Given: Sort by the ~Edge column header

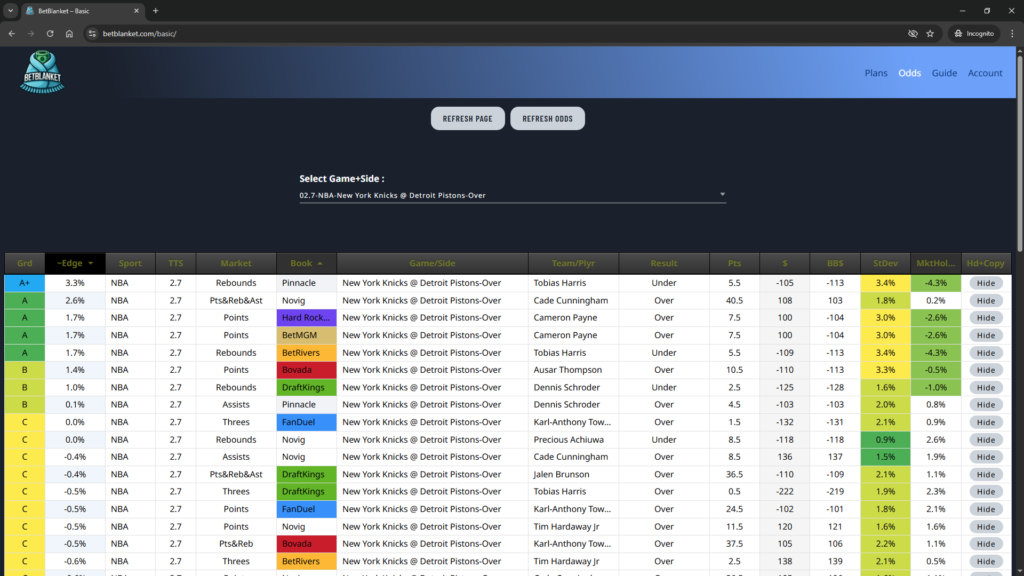Looking at the screenshot, I should pyautogui.click(x=74, y=263).
